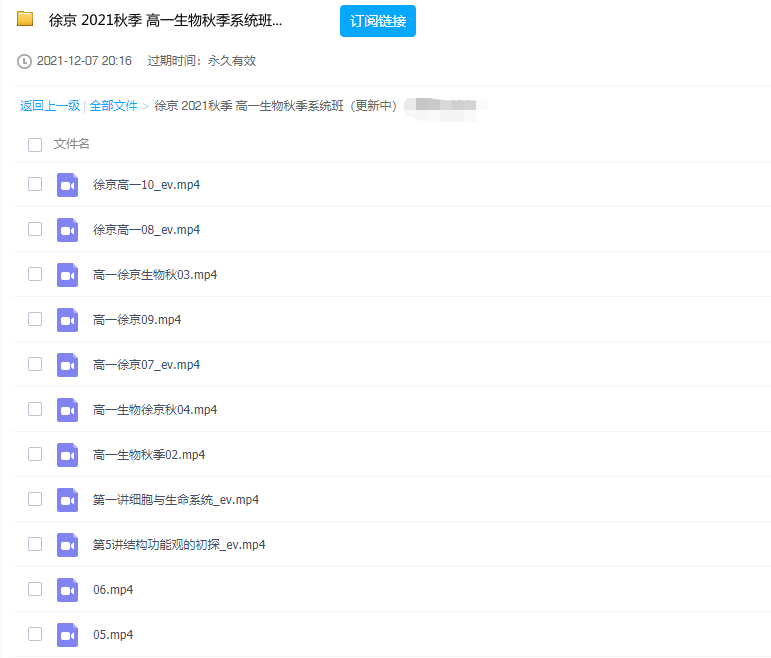Check the box for 徐京高一10_ev.mp4
771x658 pixels.
pos(35,184)
